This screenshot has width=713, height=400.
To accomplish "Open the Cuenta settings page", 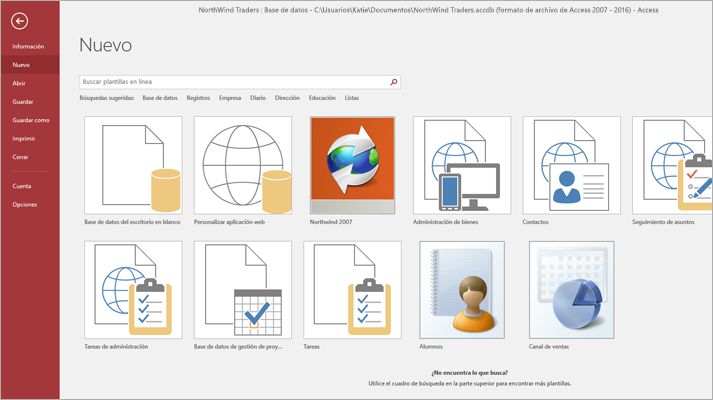I will [x=22, y=186].
